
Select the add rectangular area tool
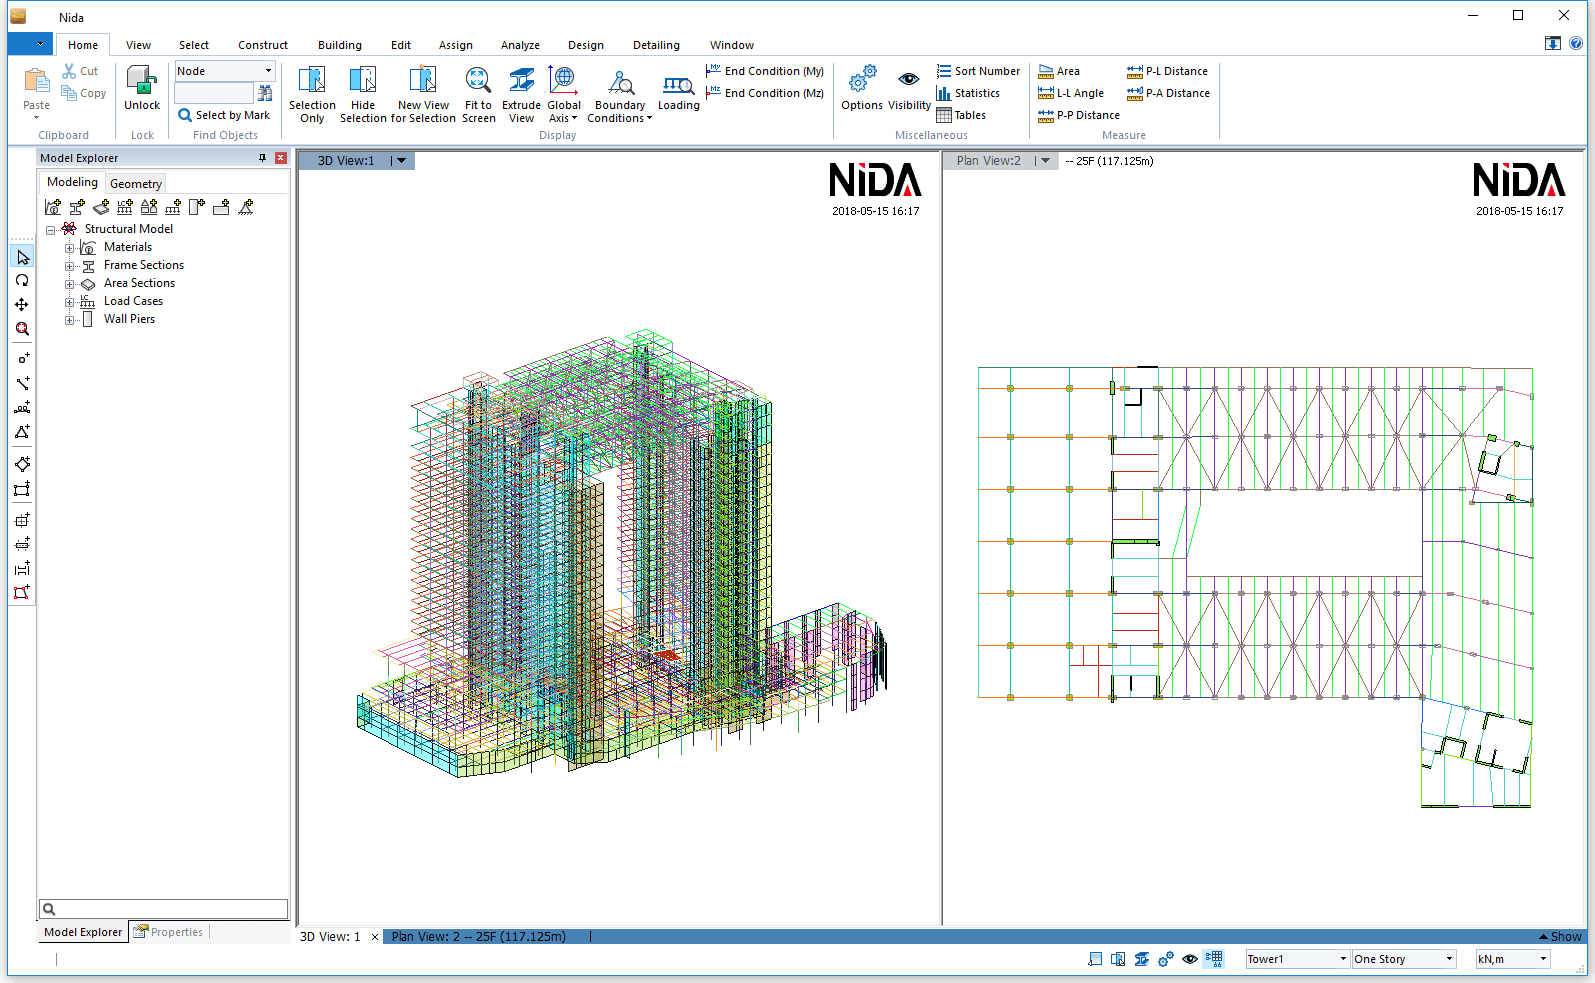point(22,489)
